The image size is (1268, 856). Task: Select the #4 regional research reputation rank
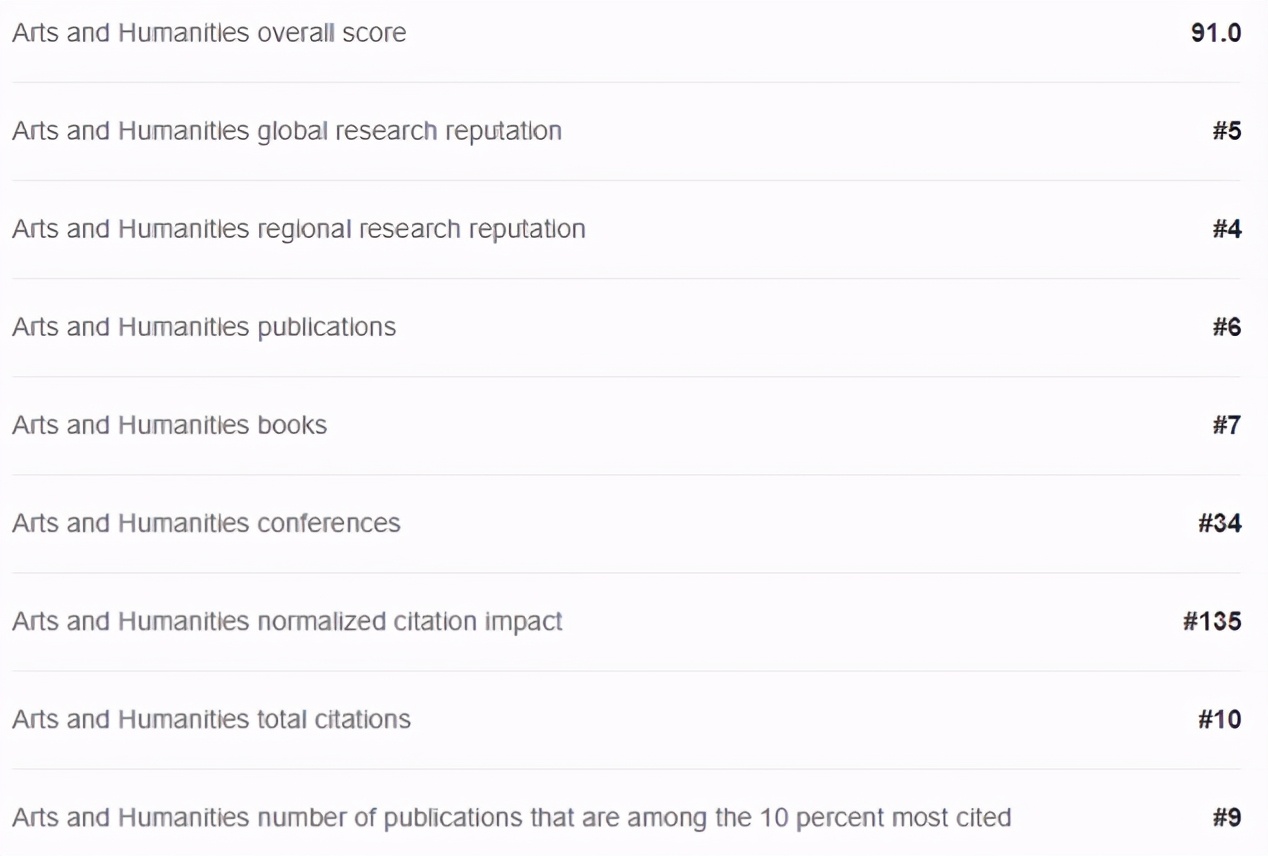pos(1226,229)
